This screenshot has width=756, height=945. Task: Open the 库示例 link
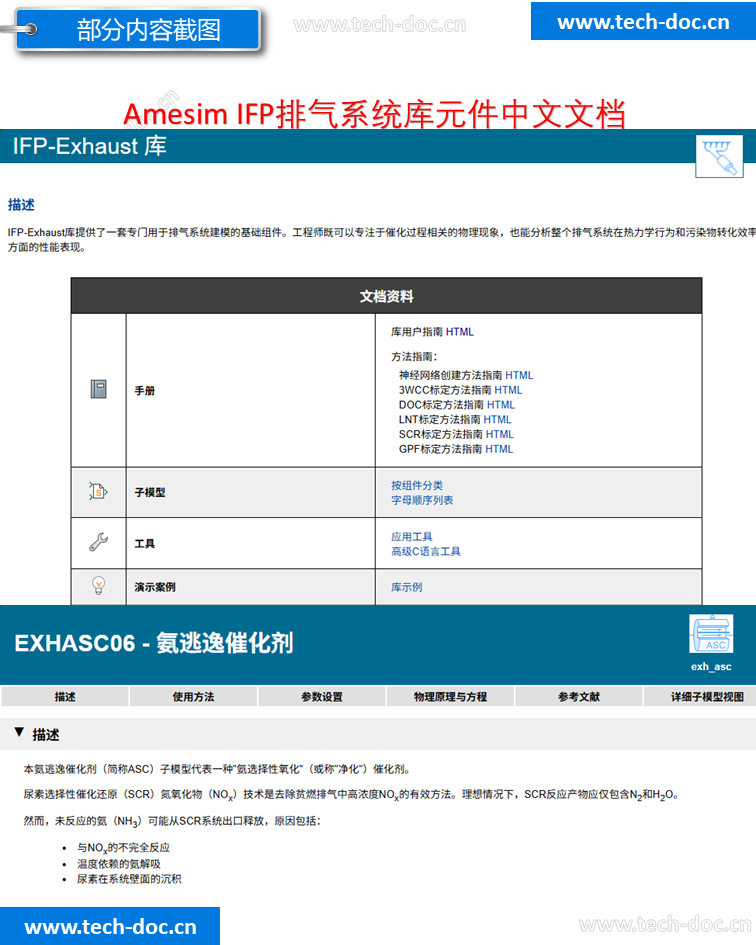(406, 587)
